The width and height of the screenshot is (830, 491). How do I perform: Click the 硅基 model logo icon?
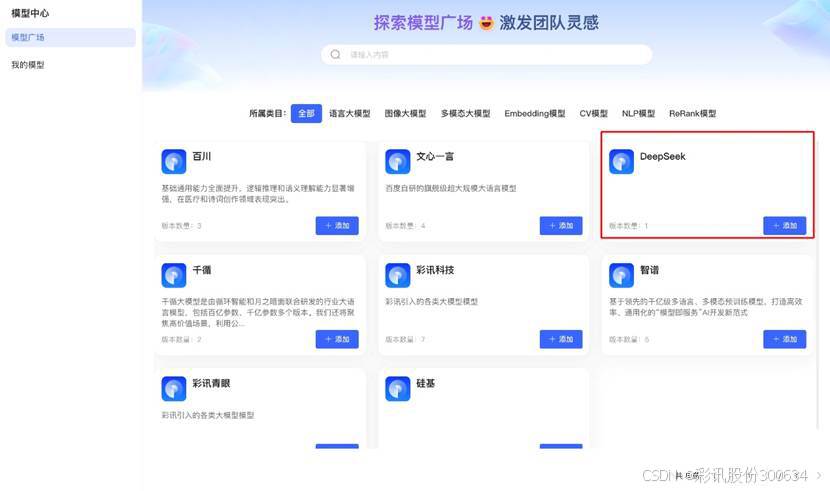click(398, 388)
